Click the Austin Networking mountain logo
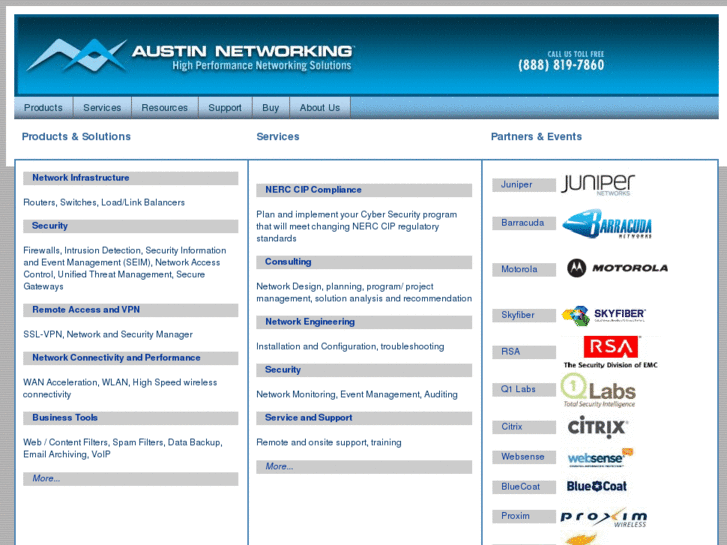The image size is (727, 545). pyautogui.click(x=77, y=55)
